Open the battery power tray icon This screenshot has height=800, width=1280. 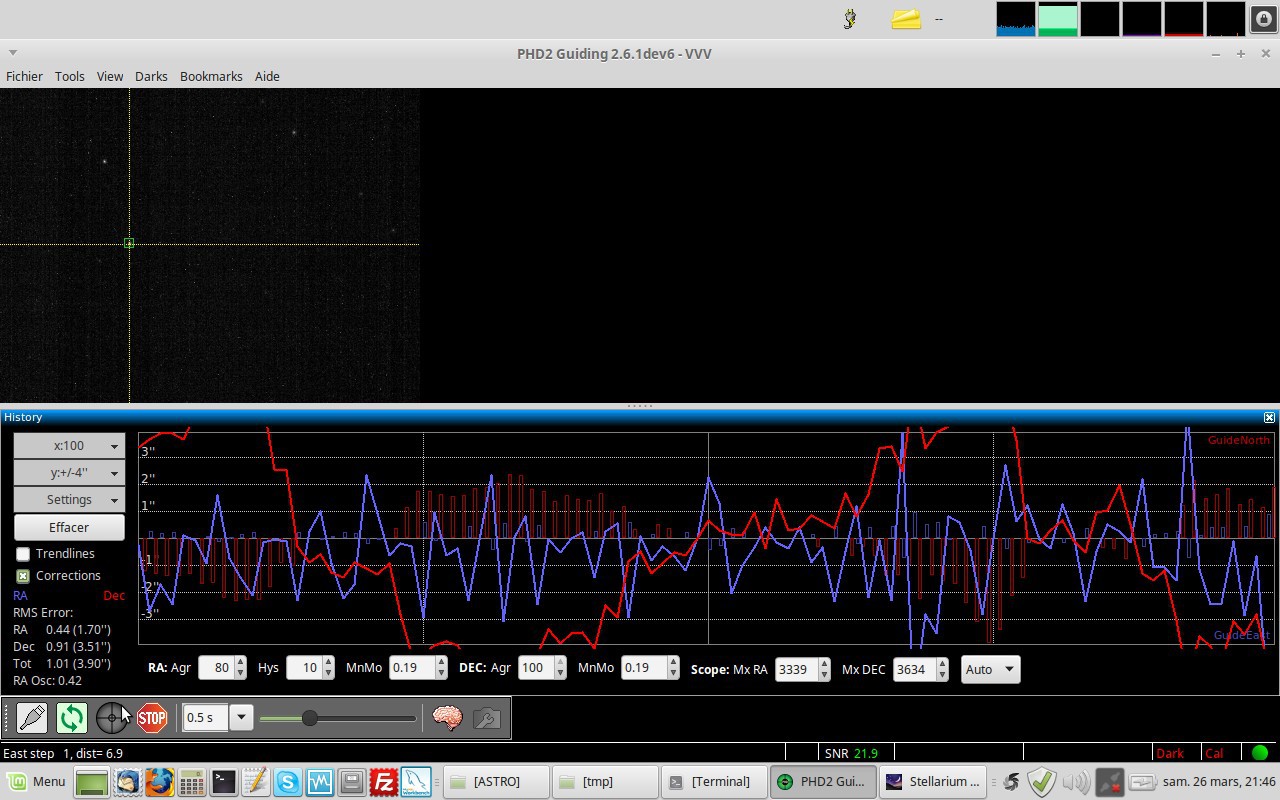tap(1142, 782)
